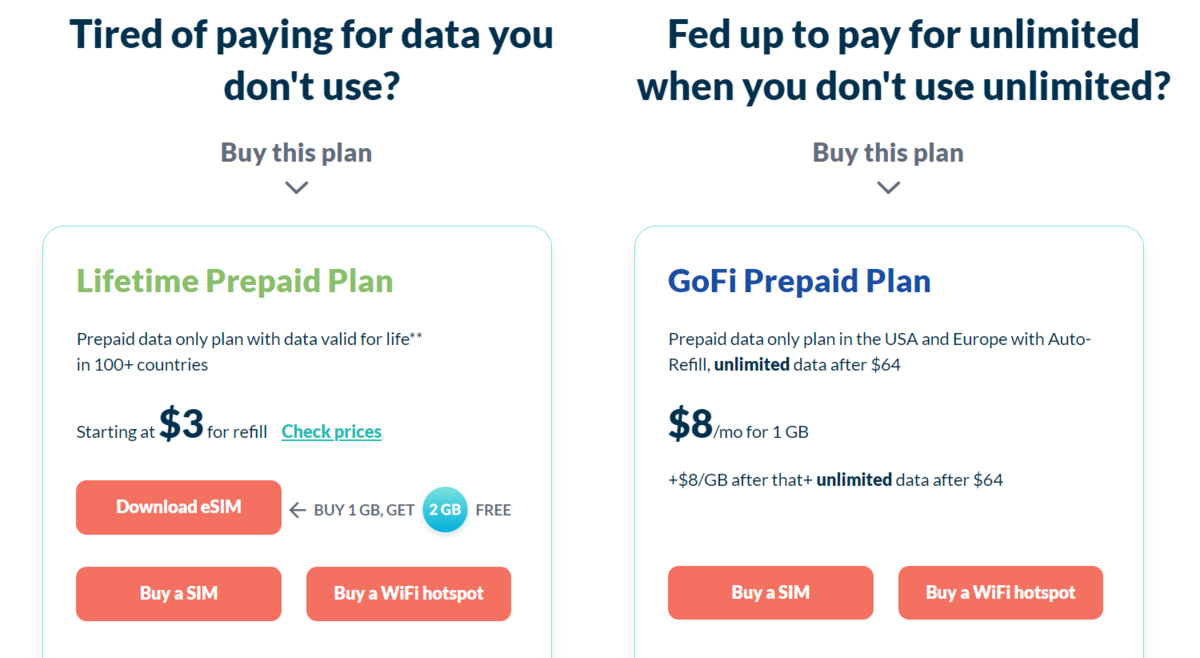
Task: Select the GoFi Prepaid Plan heading
Action: [x=798, y=281]
